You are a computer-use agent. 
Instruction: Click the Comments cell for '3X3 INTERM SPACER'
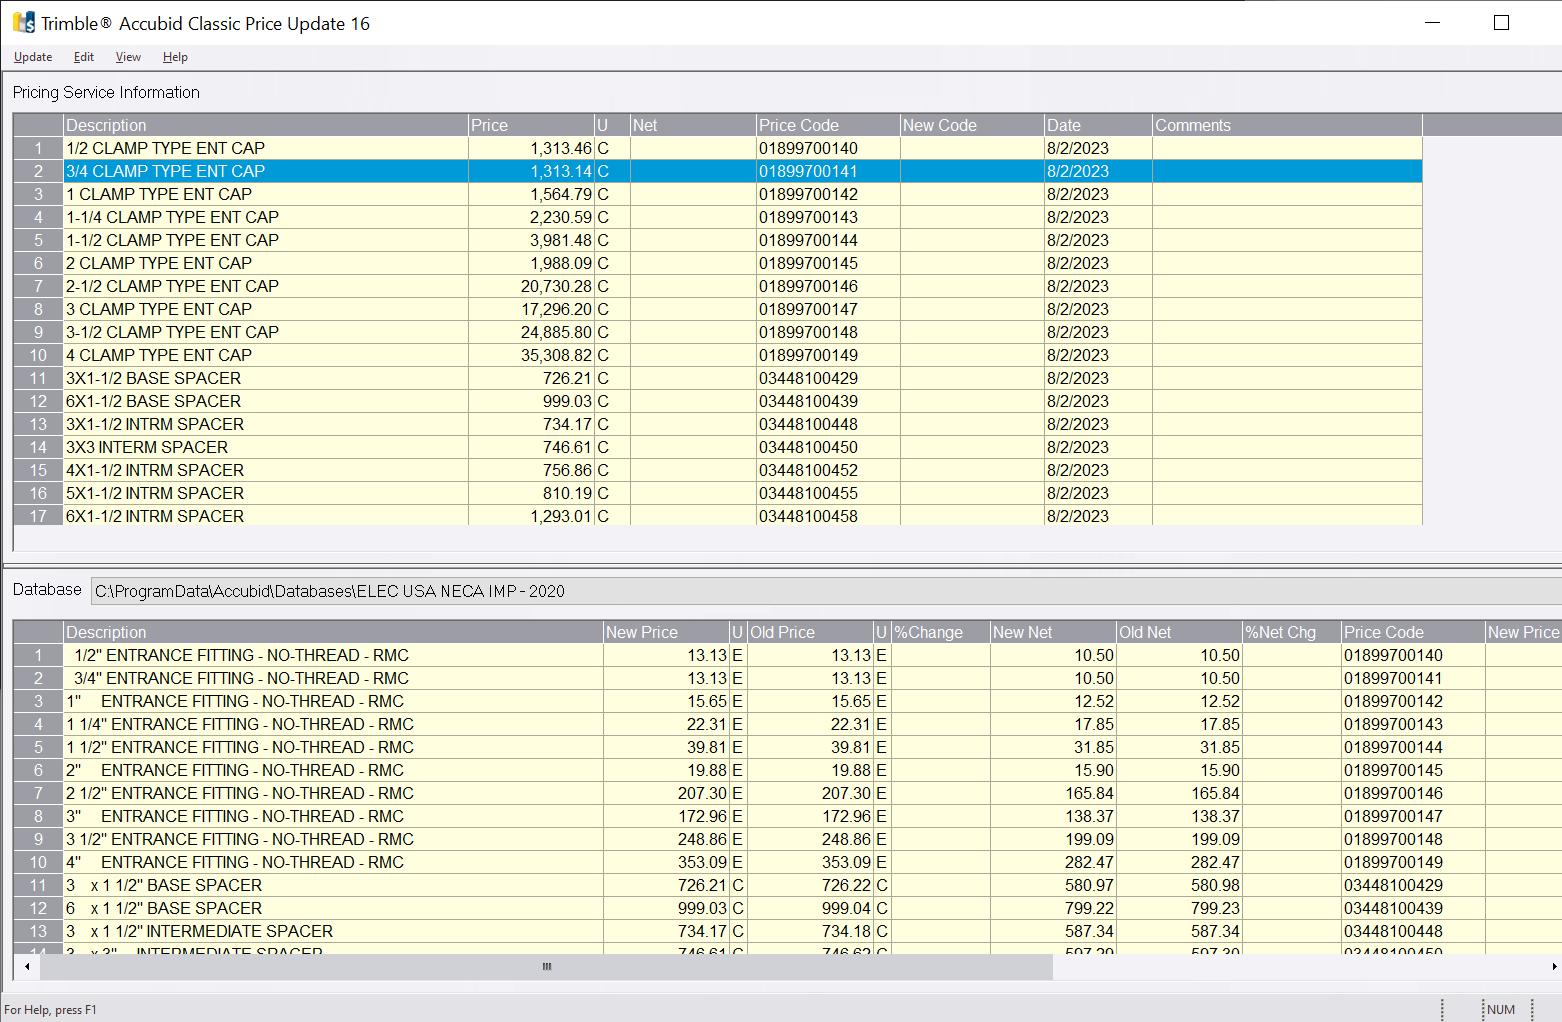click(1286, 447)
